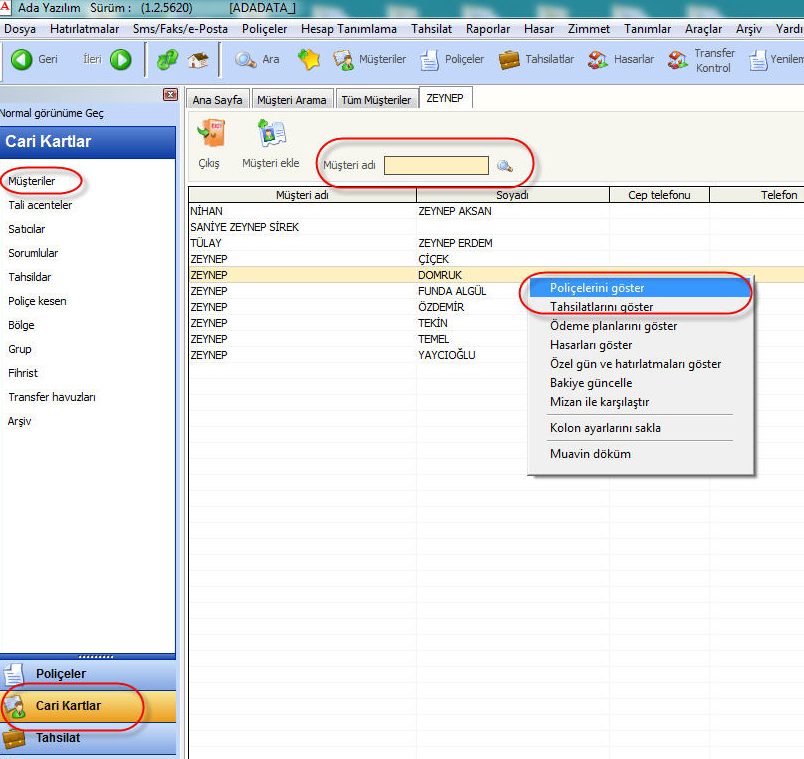Click the green İleri forward arrow icon
The height and width of the screenshot is (759, 804).
[x=121, y=60]
